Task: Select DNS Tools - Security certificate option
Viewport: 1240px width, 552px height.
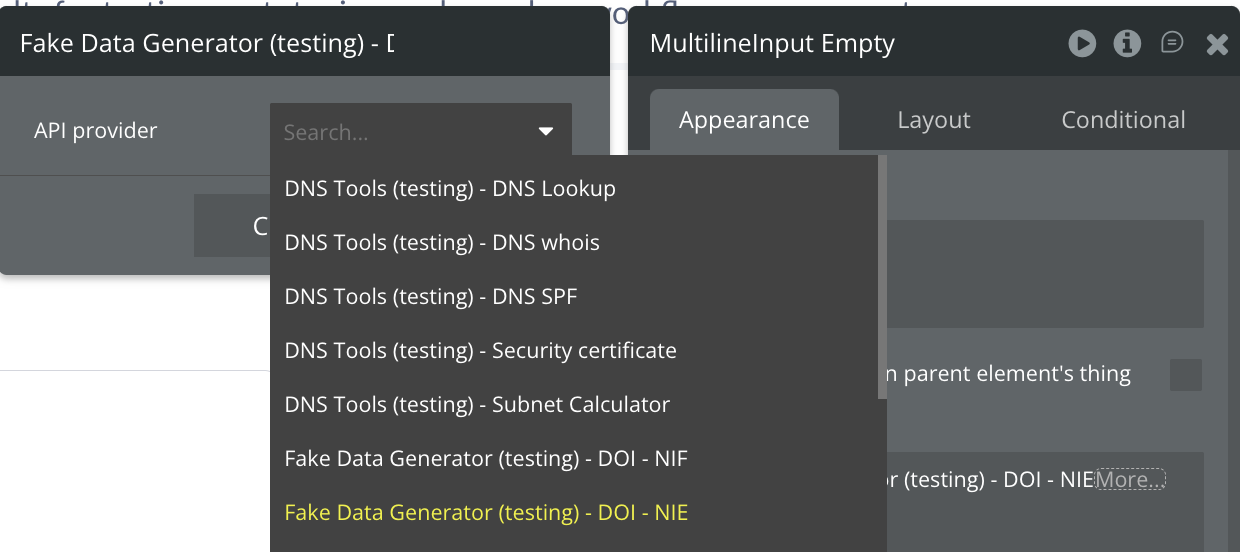Action: [480, 351]
